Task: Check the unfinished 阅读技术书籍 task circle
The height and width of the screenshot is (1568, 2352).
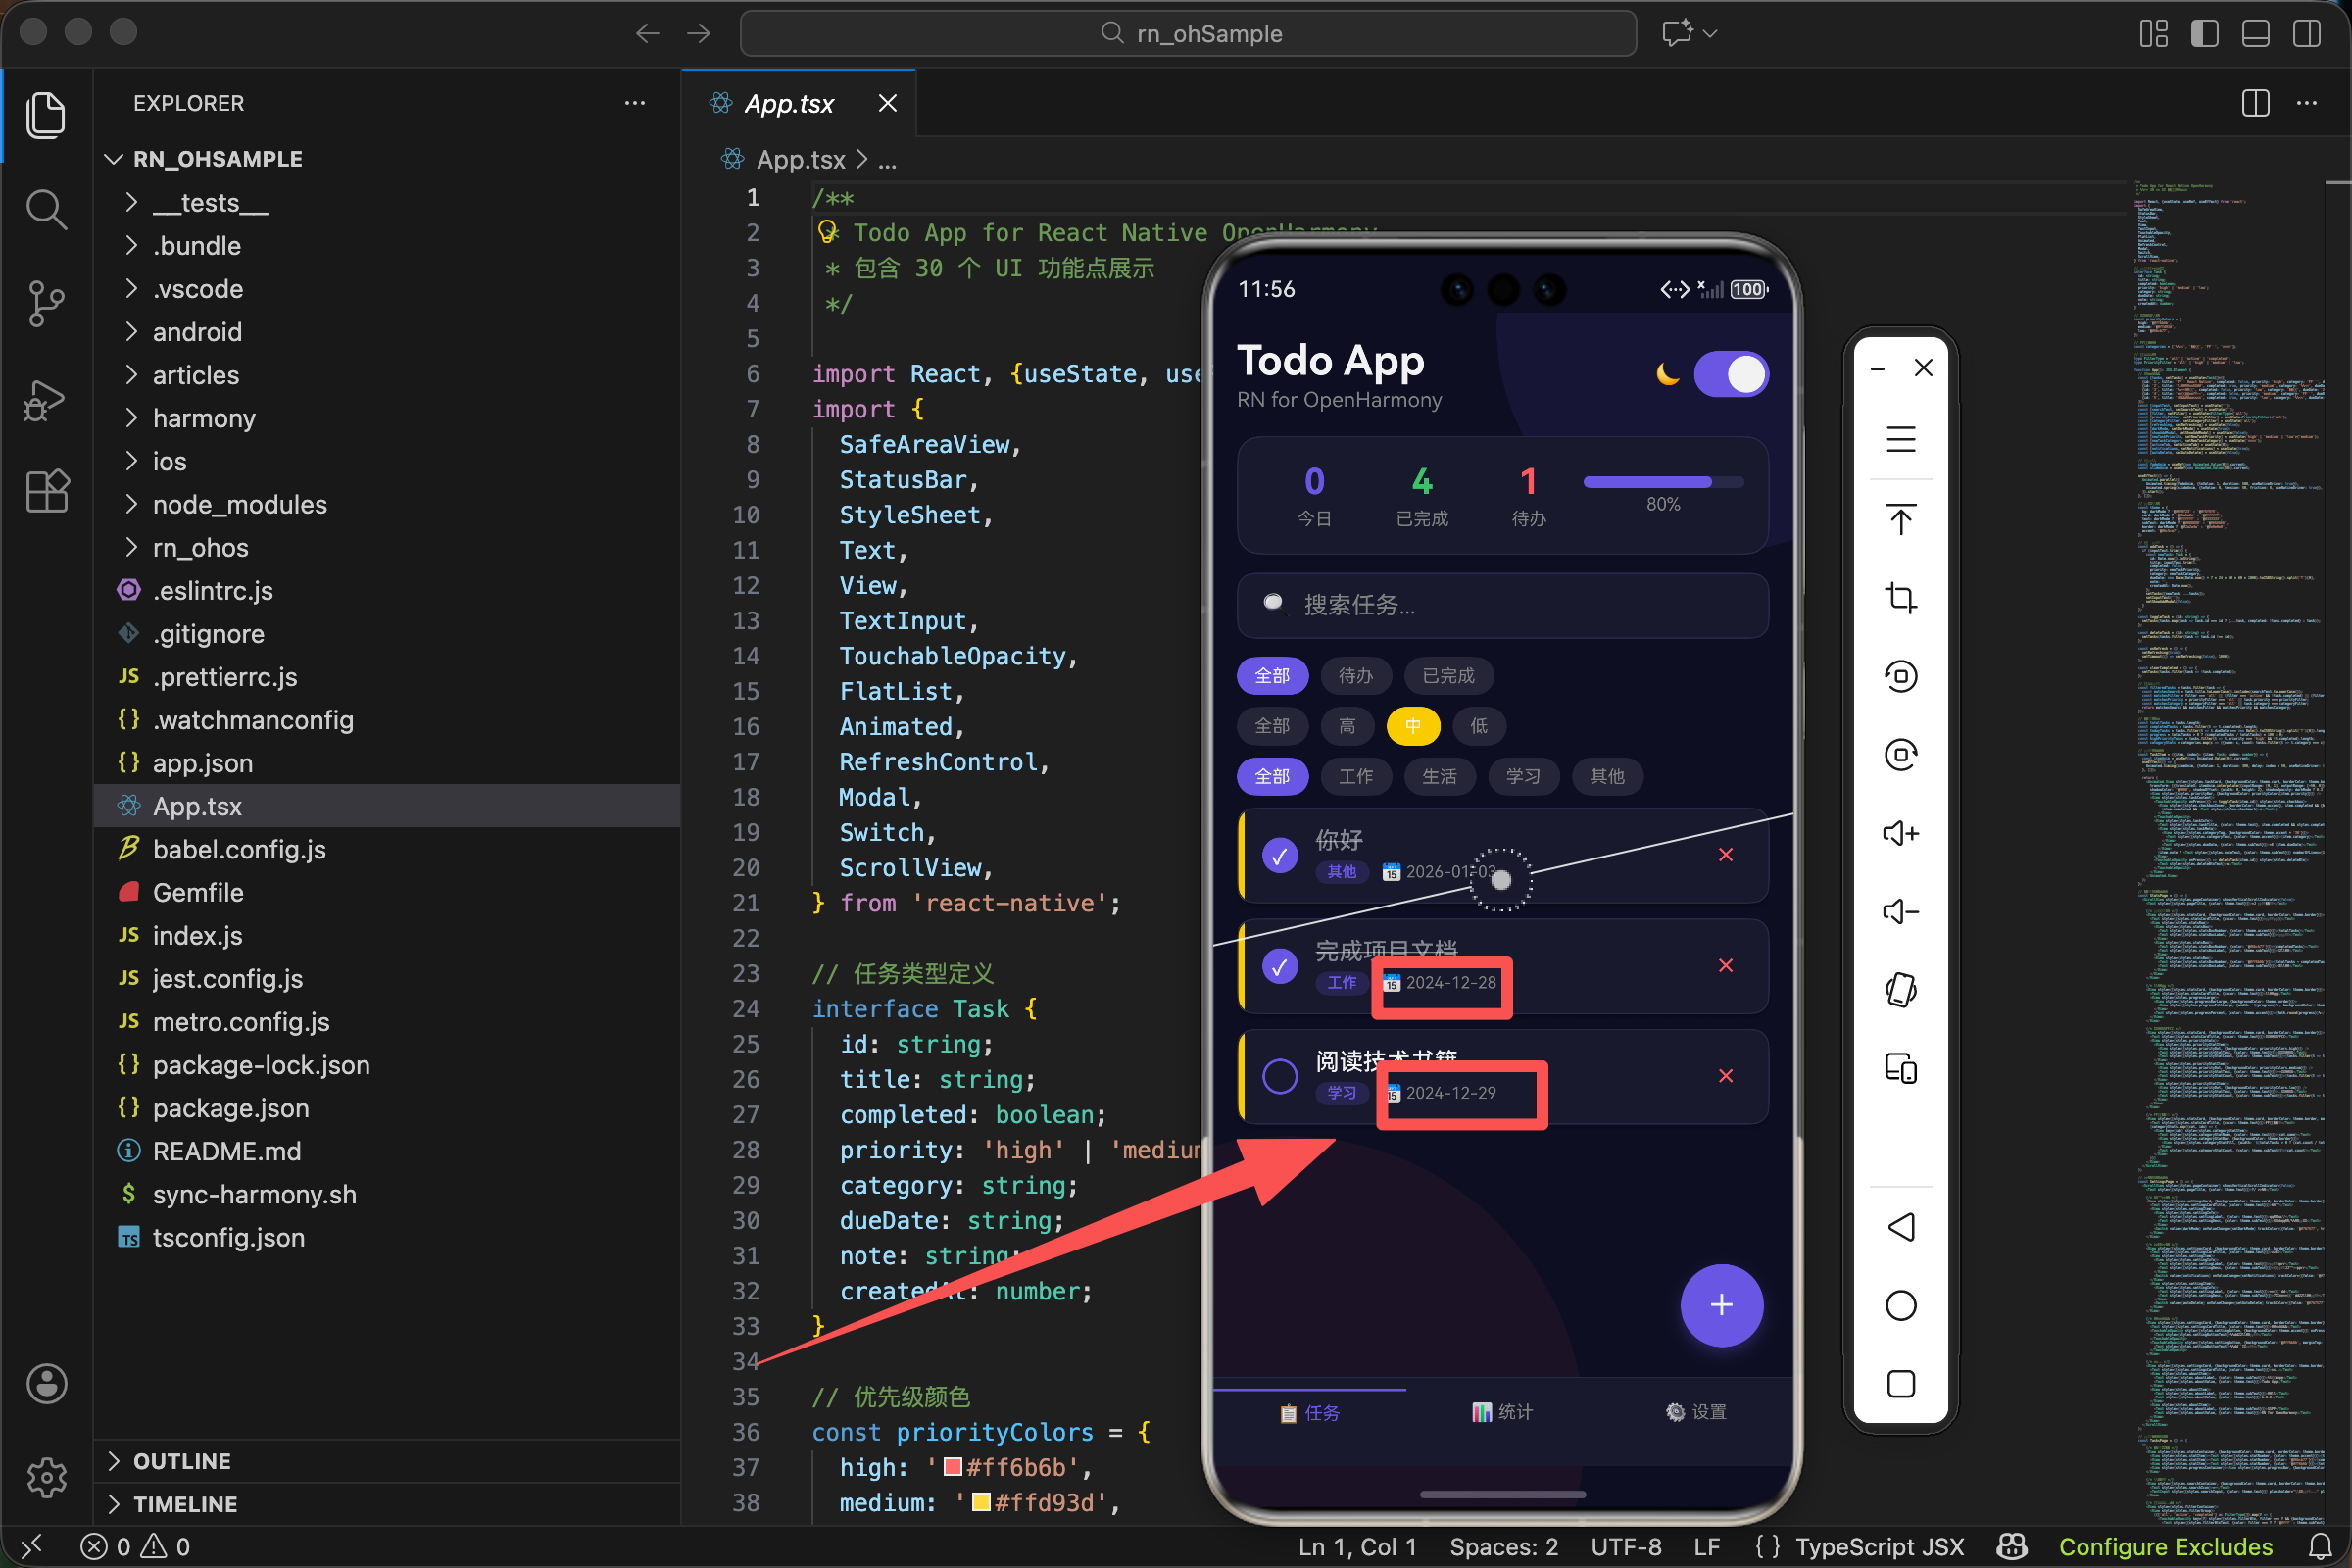Action: click(1279, 1077)
